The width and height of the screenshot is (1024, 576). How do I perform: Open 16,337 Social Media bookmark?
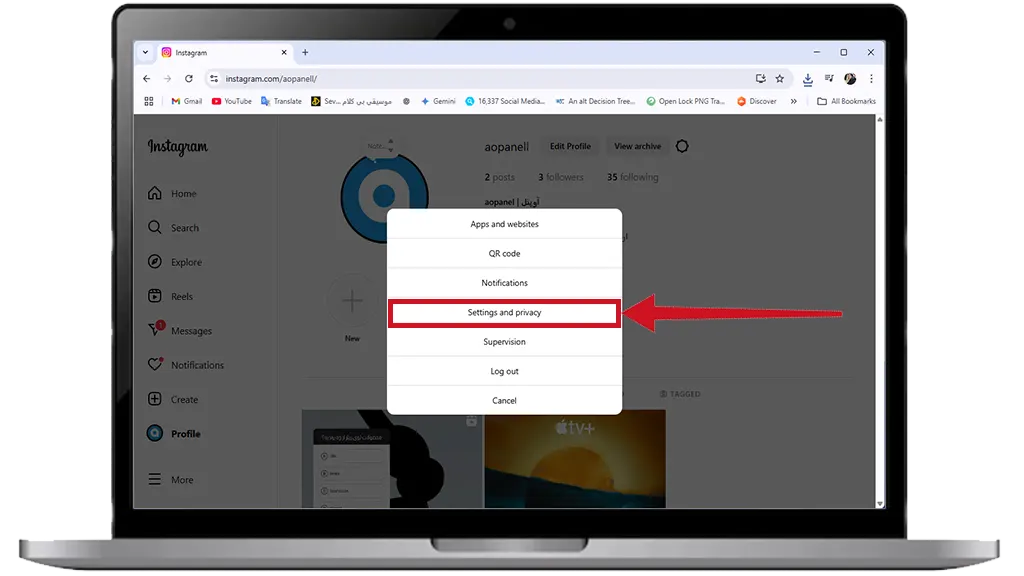tap(505, 101)
